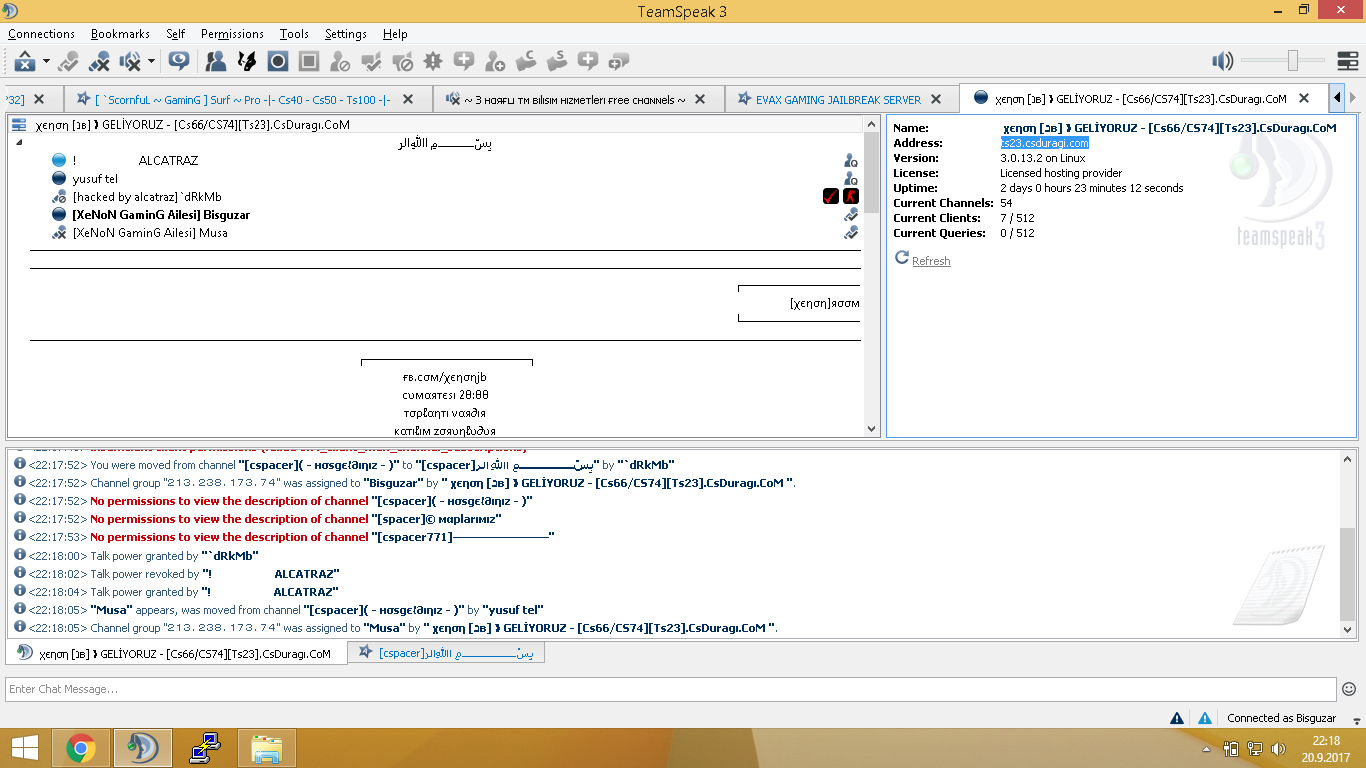Viewport: 1366px width, 768px height.
Task: Click the grey gear-shaped toolbar icon
Action: coord(433,61)
